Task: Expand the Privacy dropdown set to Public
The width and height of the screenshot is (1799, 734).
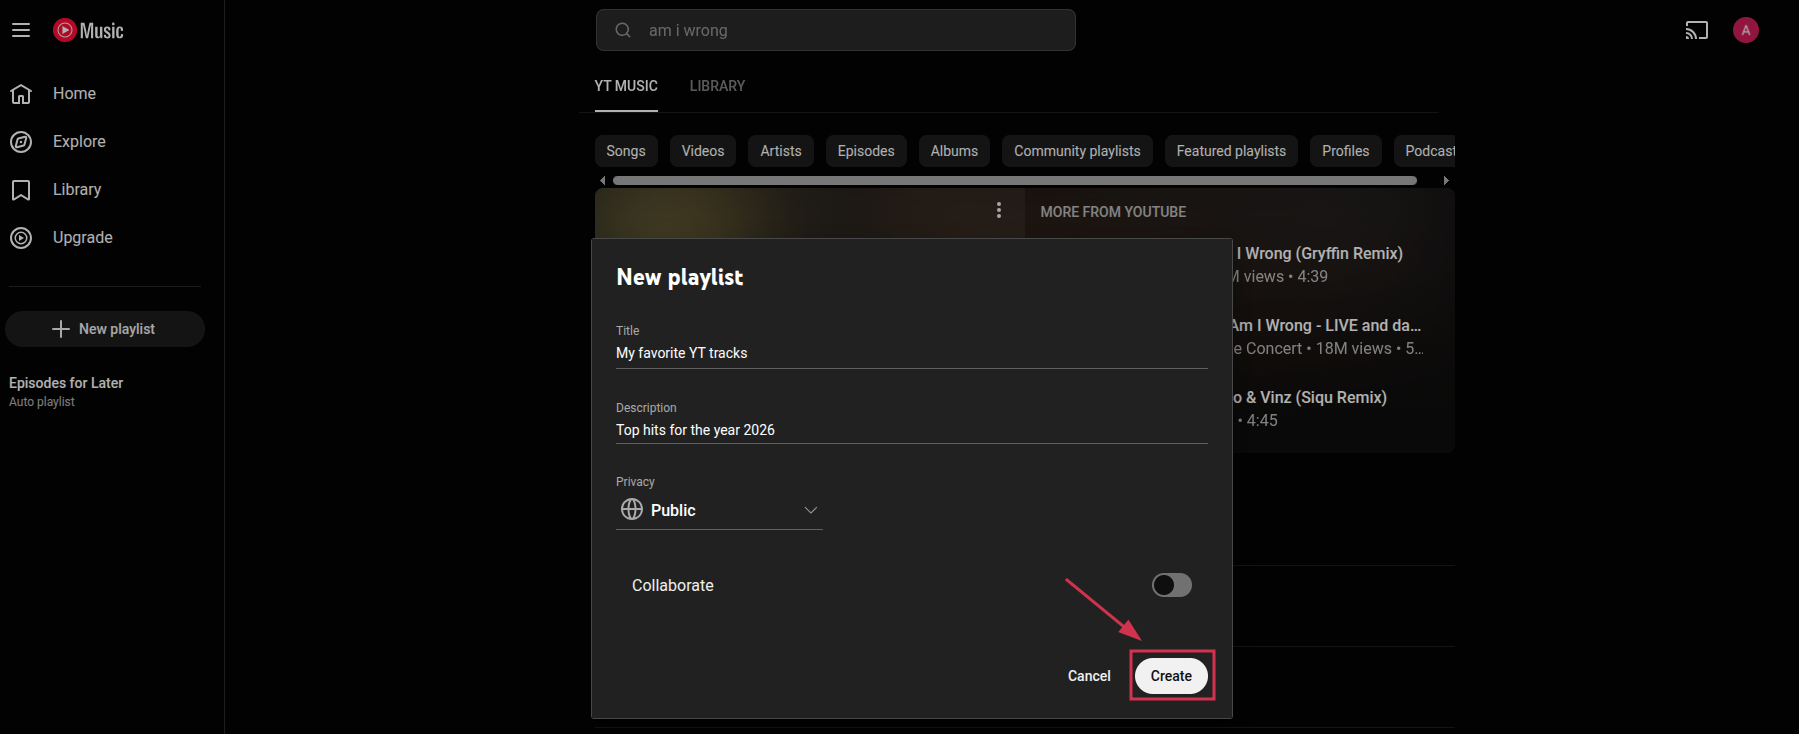Action: point(719,510)
